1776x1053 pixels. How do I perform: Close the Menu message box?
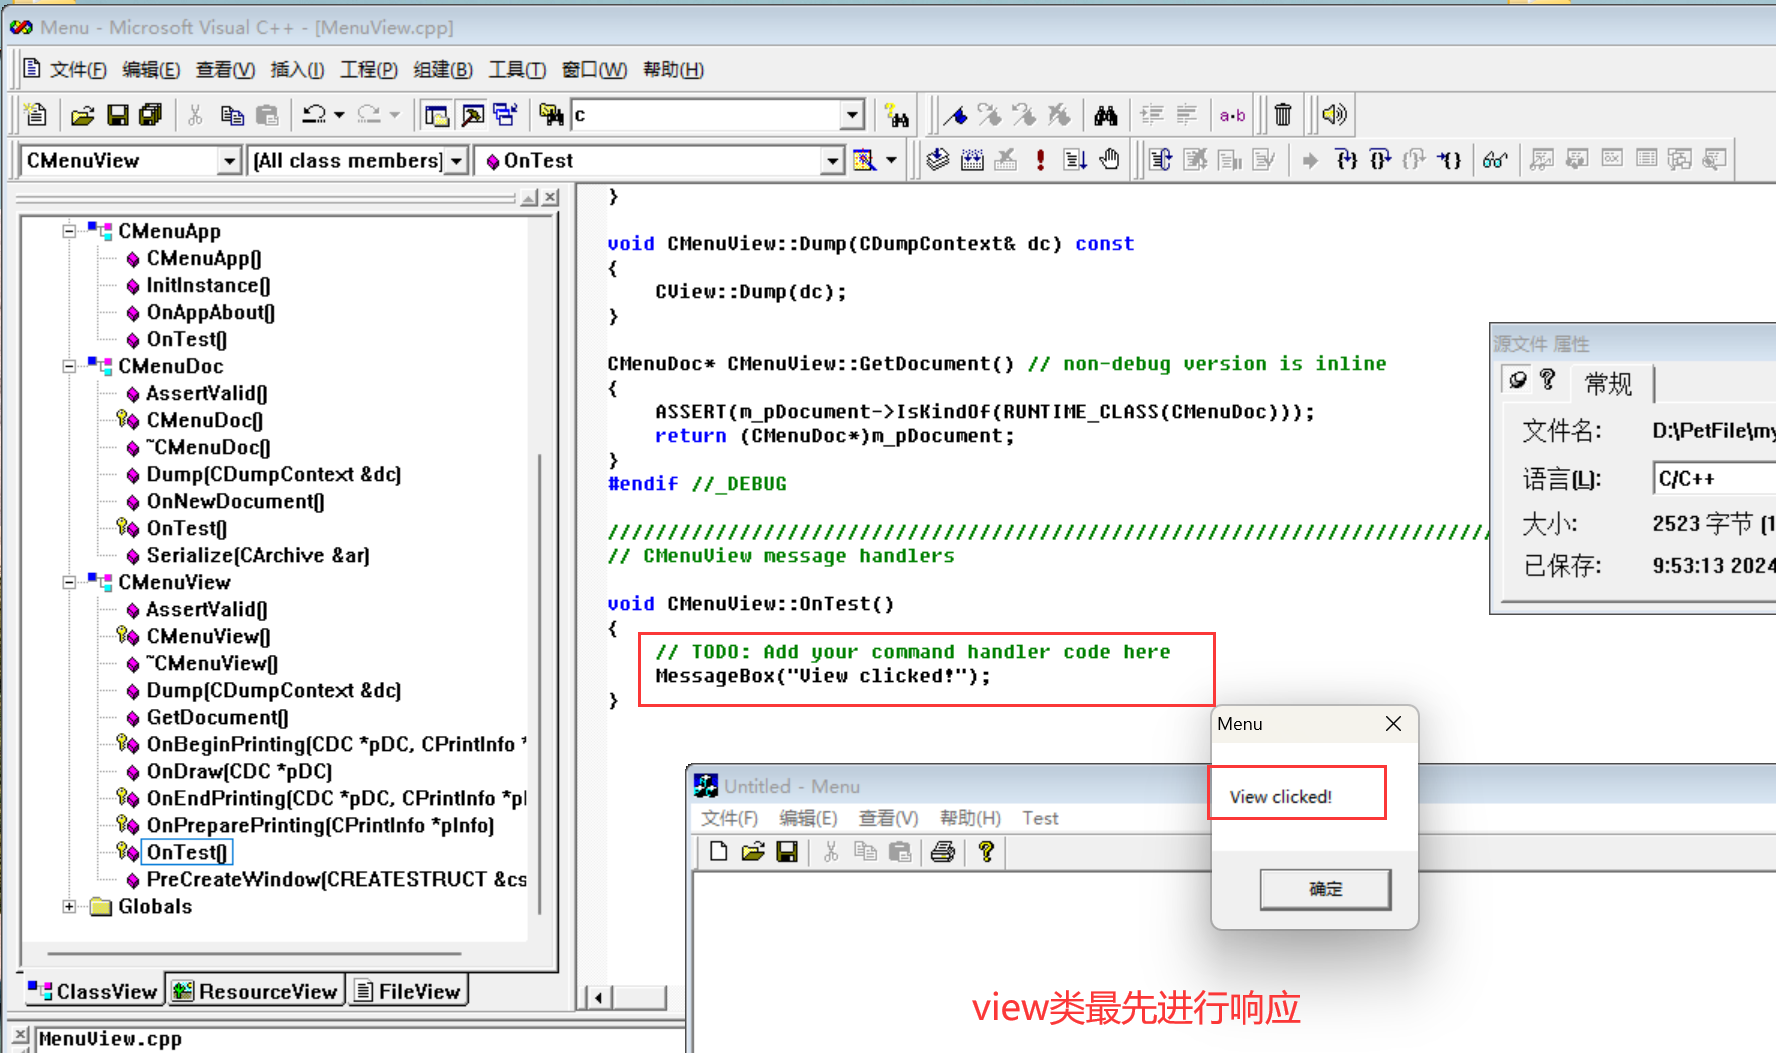[x=1393, y=723]
